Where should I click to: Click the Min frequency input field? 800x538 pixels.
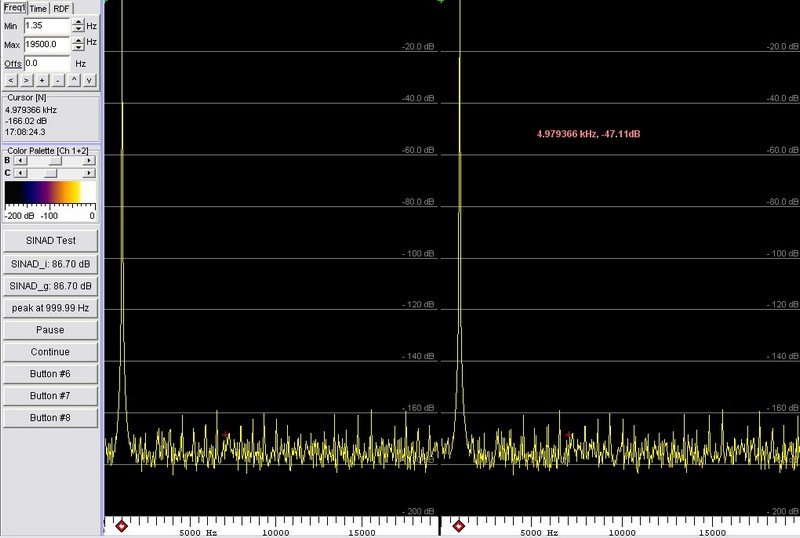coord(46,26)
